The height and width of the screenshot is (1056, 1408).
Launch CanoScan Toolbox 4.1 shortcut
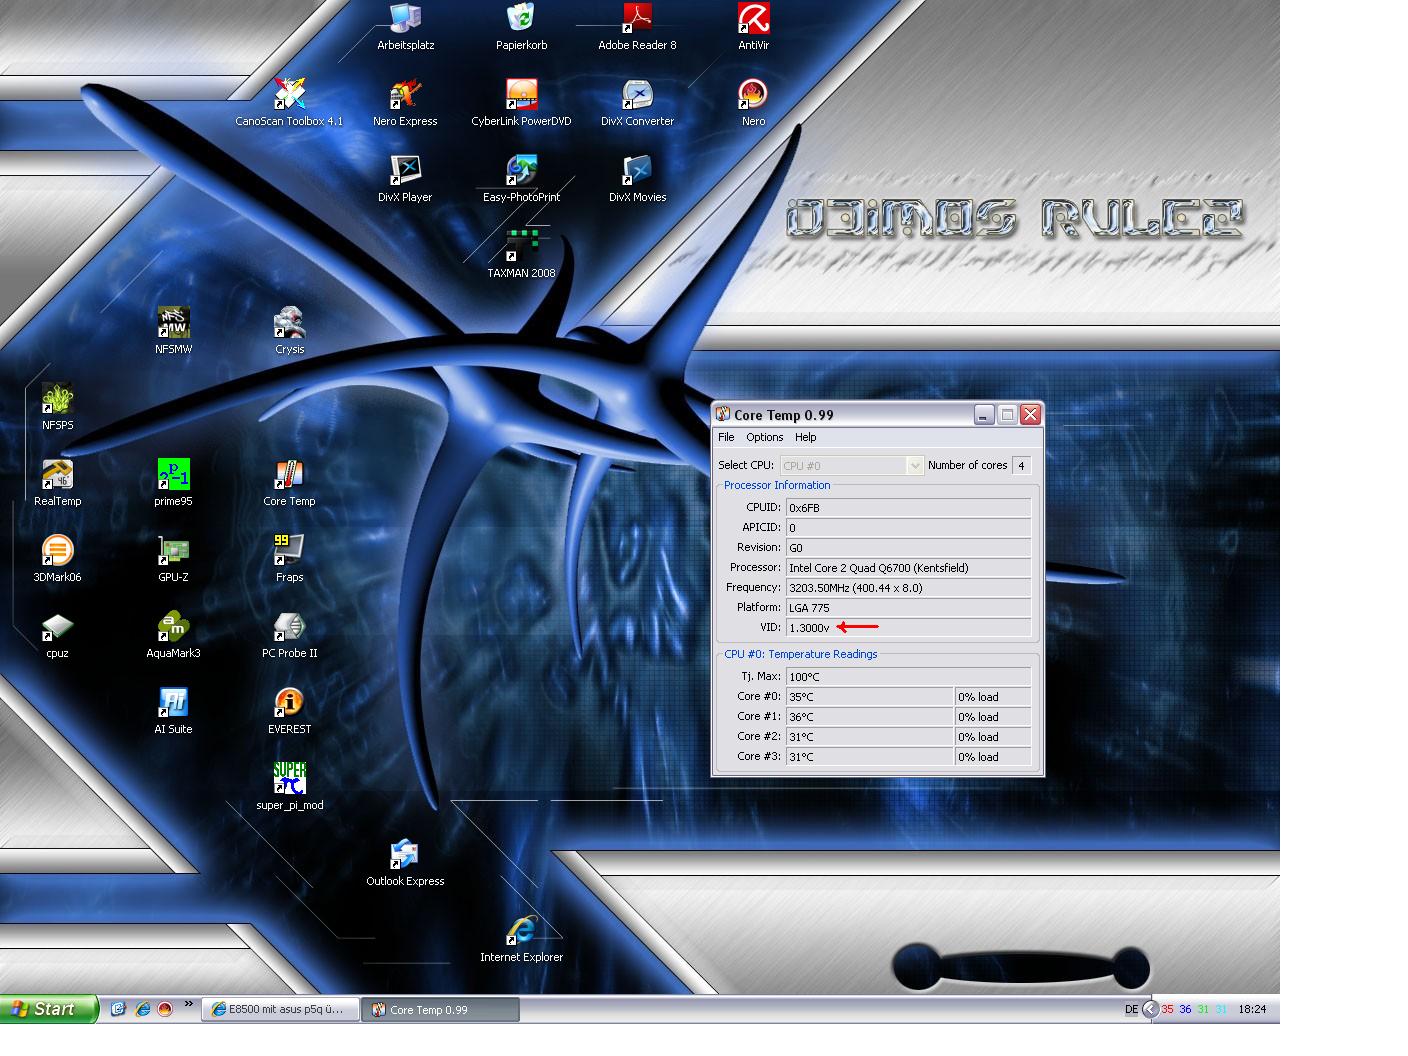coord(289,103)
